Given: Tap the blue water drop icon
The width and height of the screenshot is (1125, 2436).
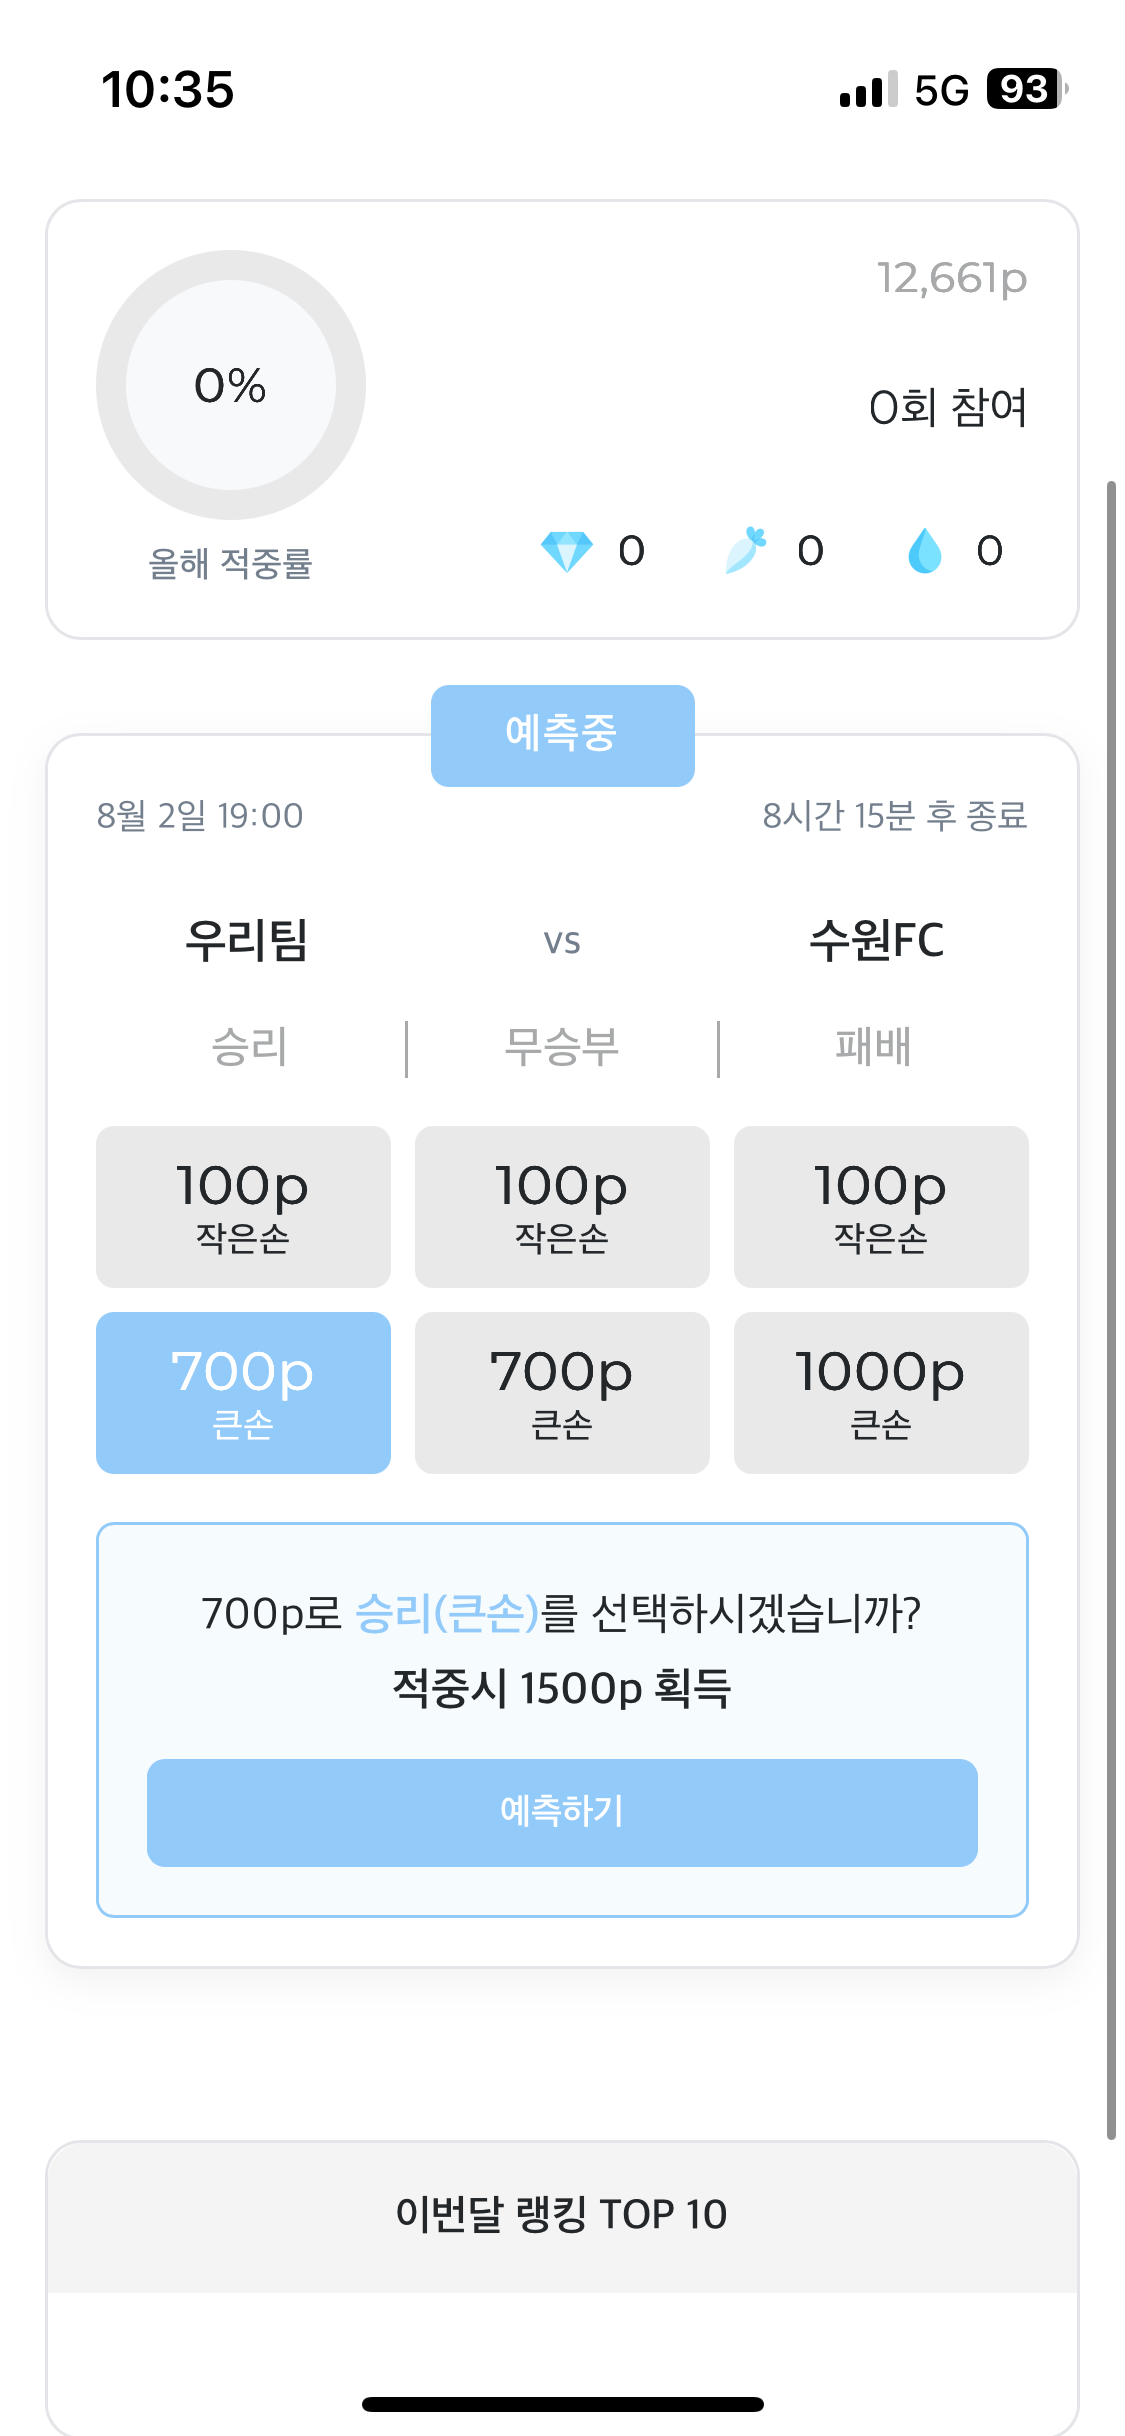Looking at the screenshot, I should 924,550.
